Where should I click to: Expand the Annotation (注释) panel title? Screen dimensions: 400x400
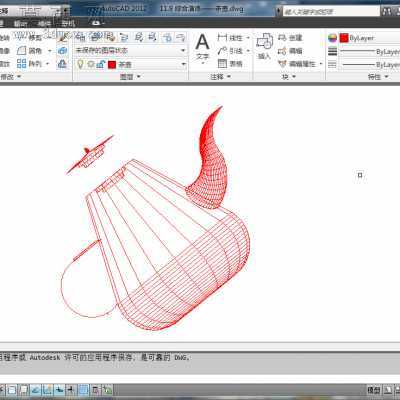pyautogui.click(x=220, y=77)
